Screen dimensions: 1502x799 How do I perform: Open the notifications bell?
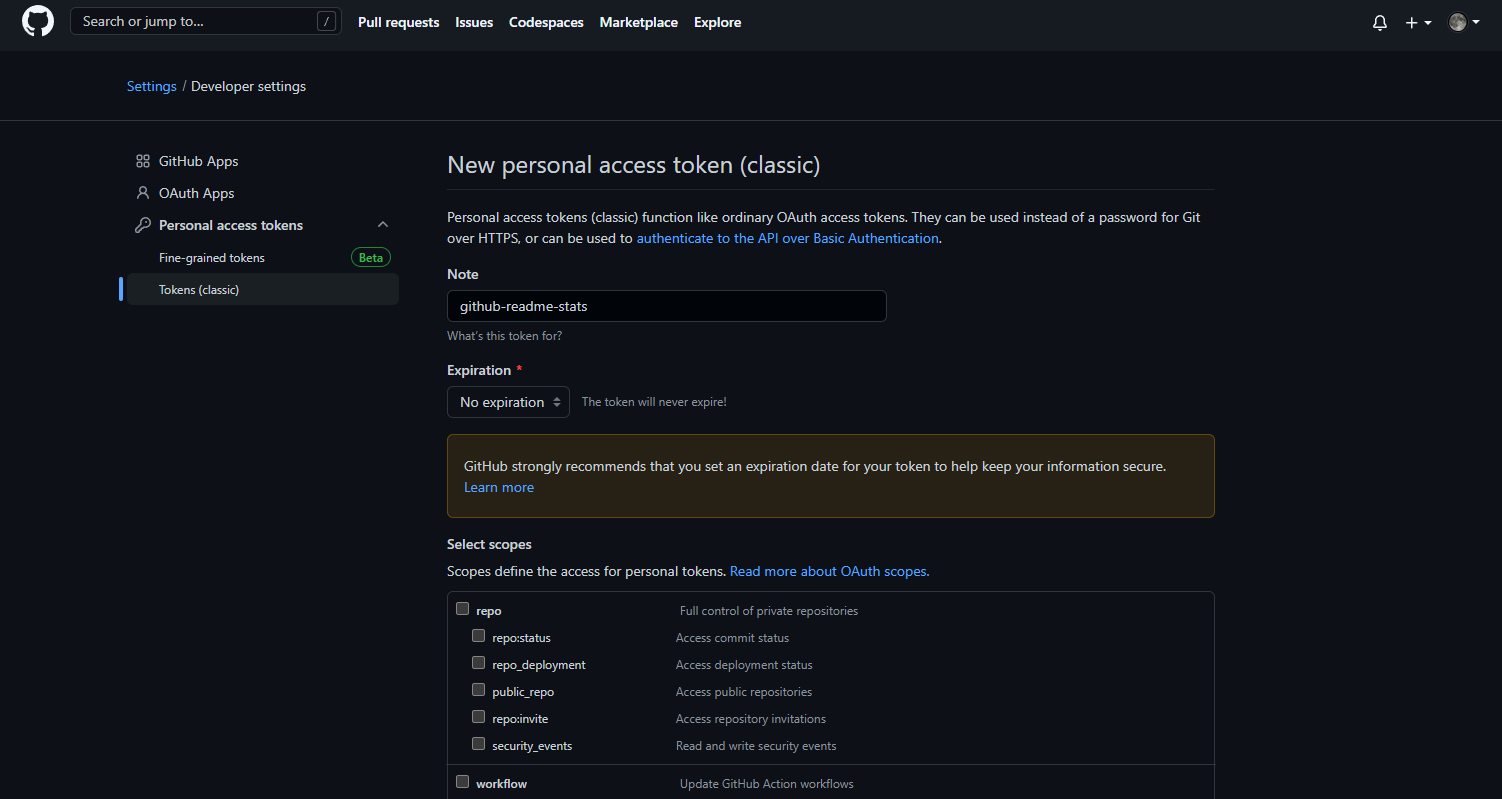coord(1380,22)
